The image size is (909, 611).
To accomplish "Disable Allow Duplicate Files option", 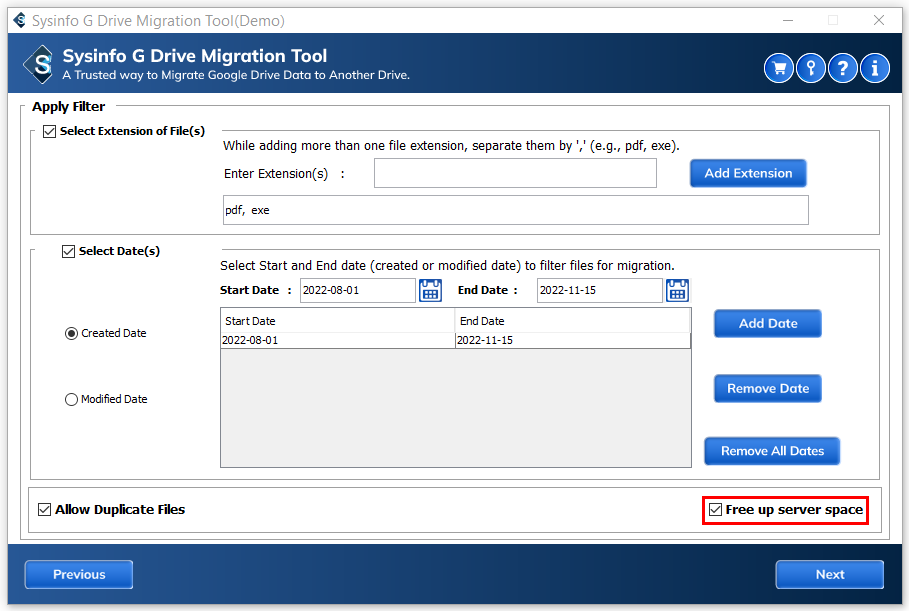I will click(44, 510).
